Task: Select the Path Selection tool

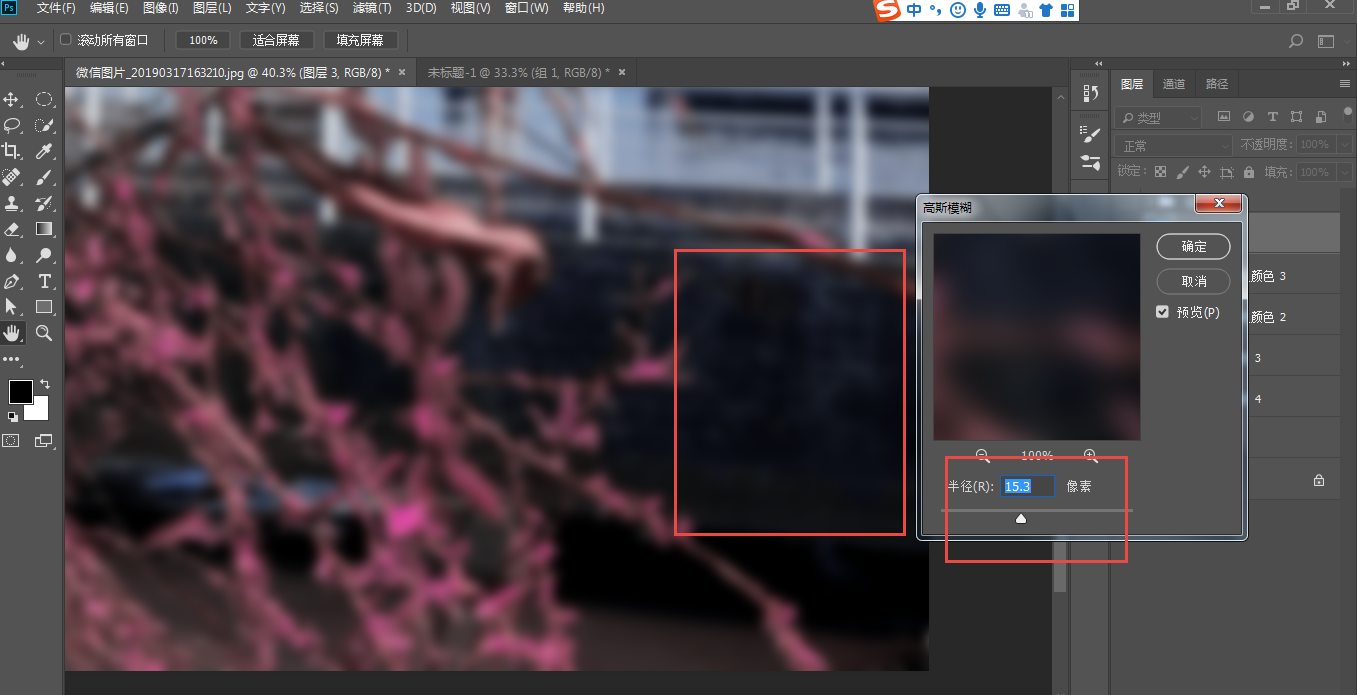Action: [x=12, y=307]
